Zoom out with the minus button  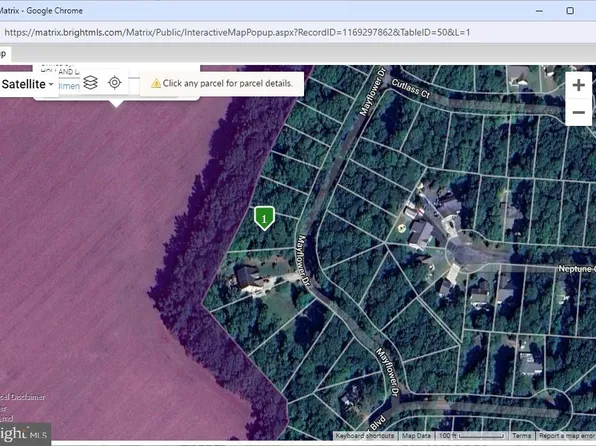click(579, 112)
